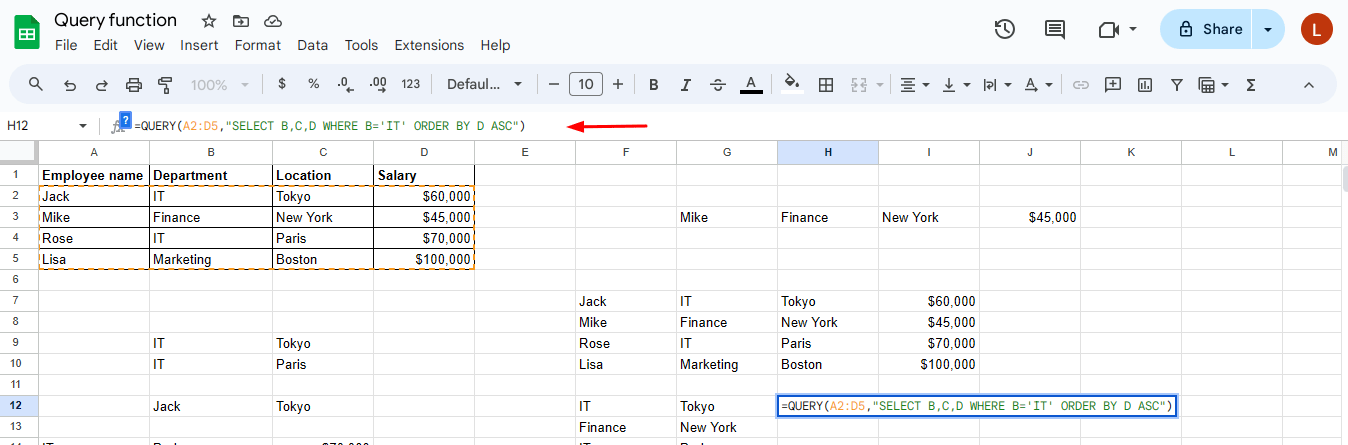Toggle bold formatting
This screenshot has width=1348, height=445.
(x=654, y=85)
